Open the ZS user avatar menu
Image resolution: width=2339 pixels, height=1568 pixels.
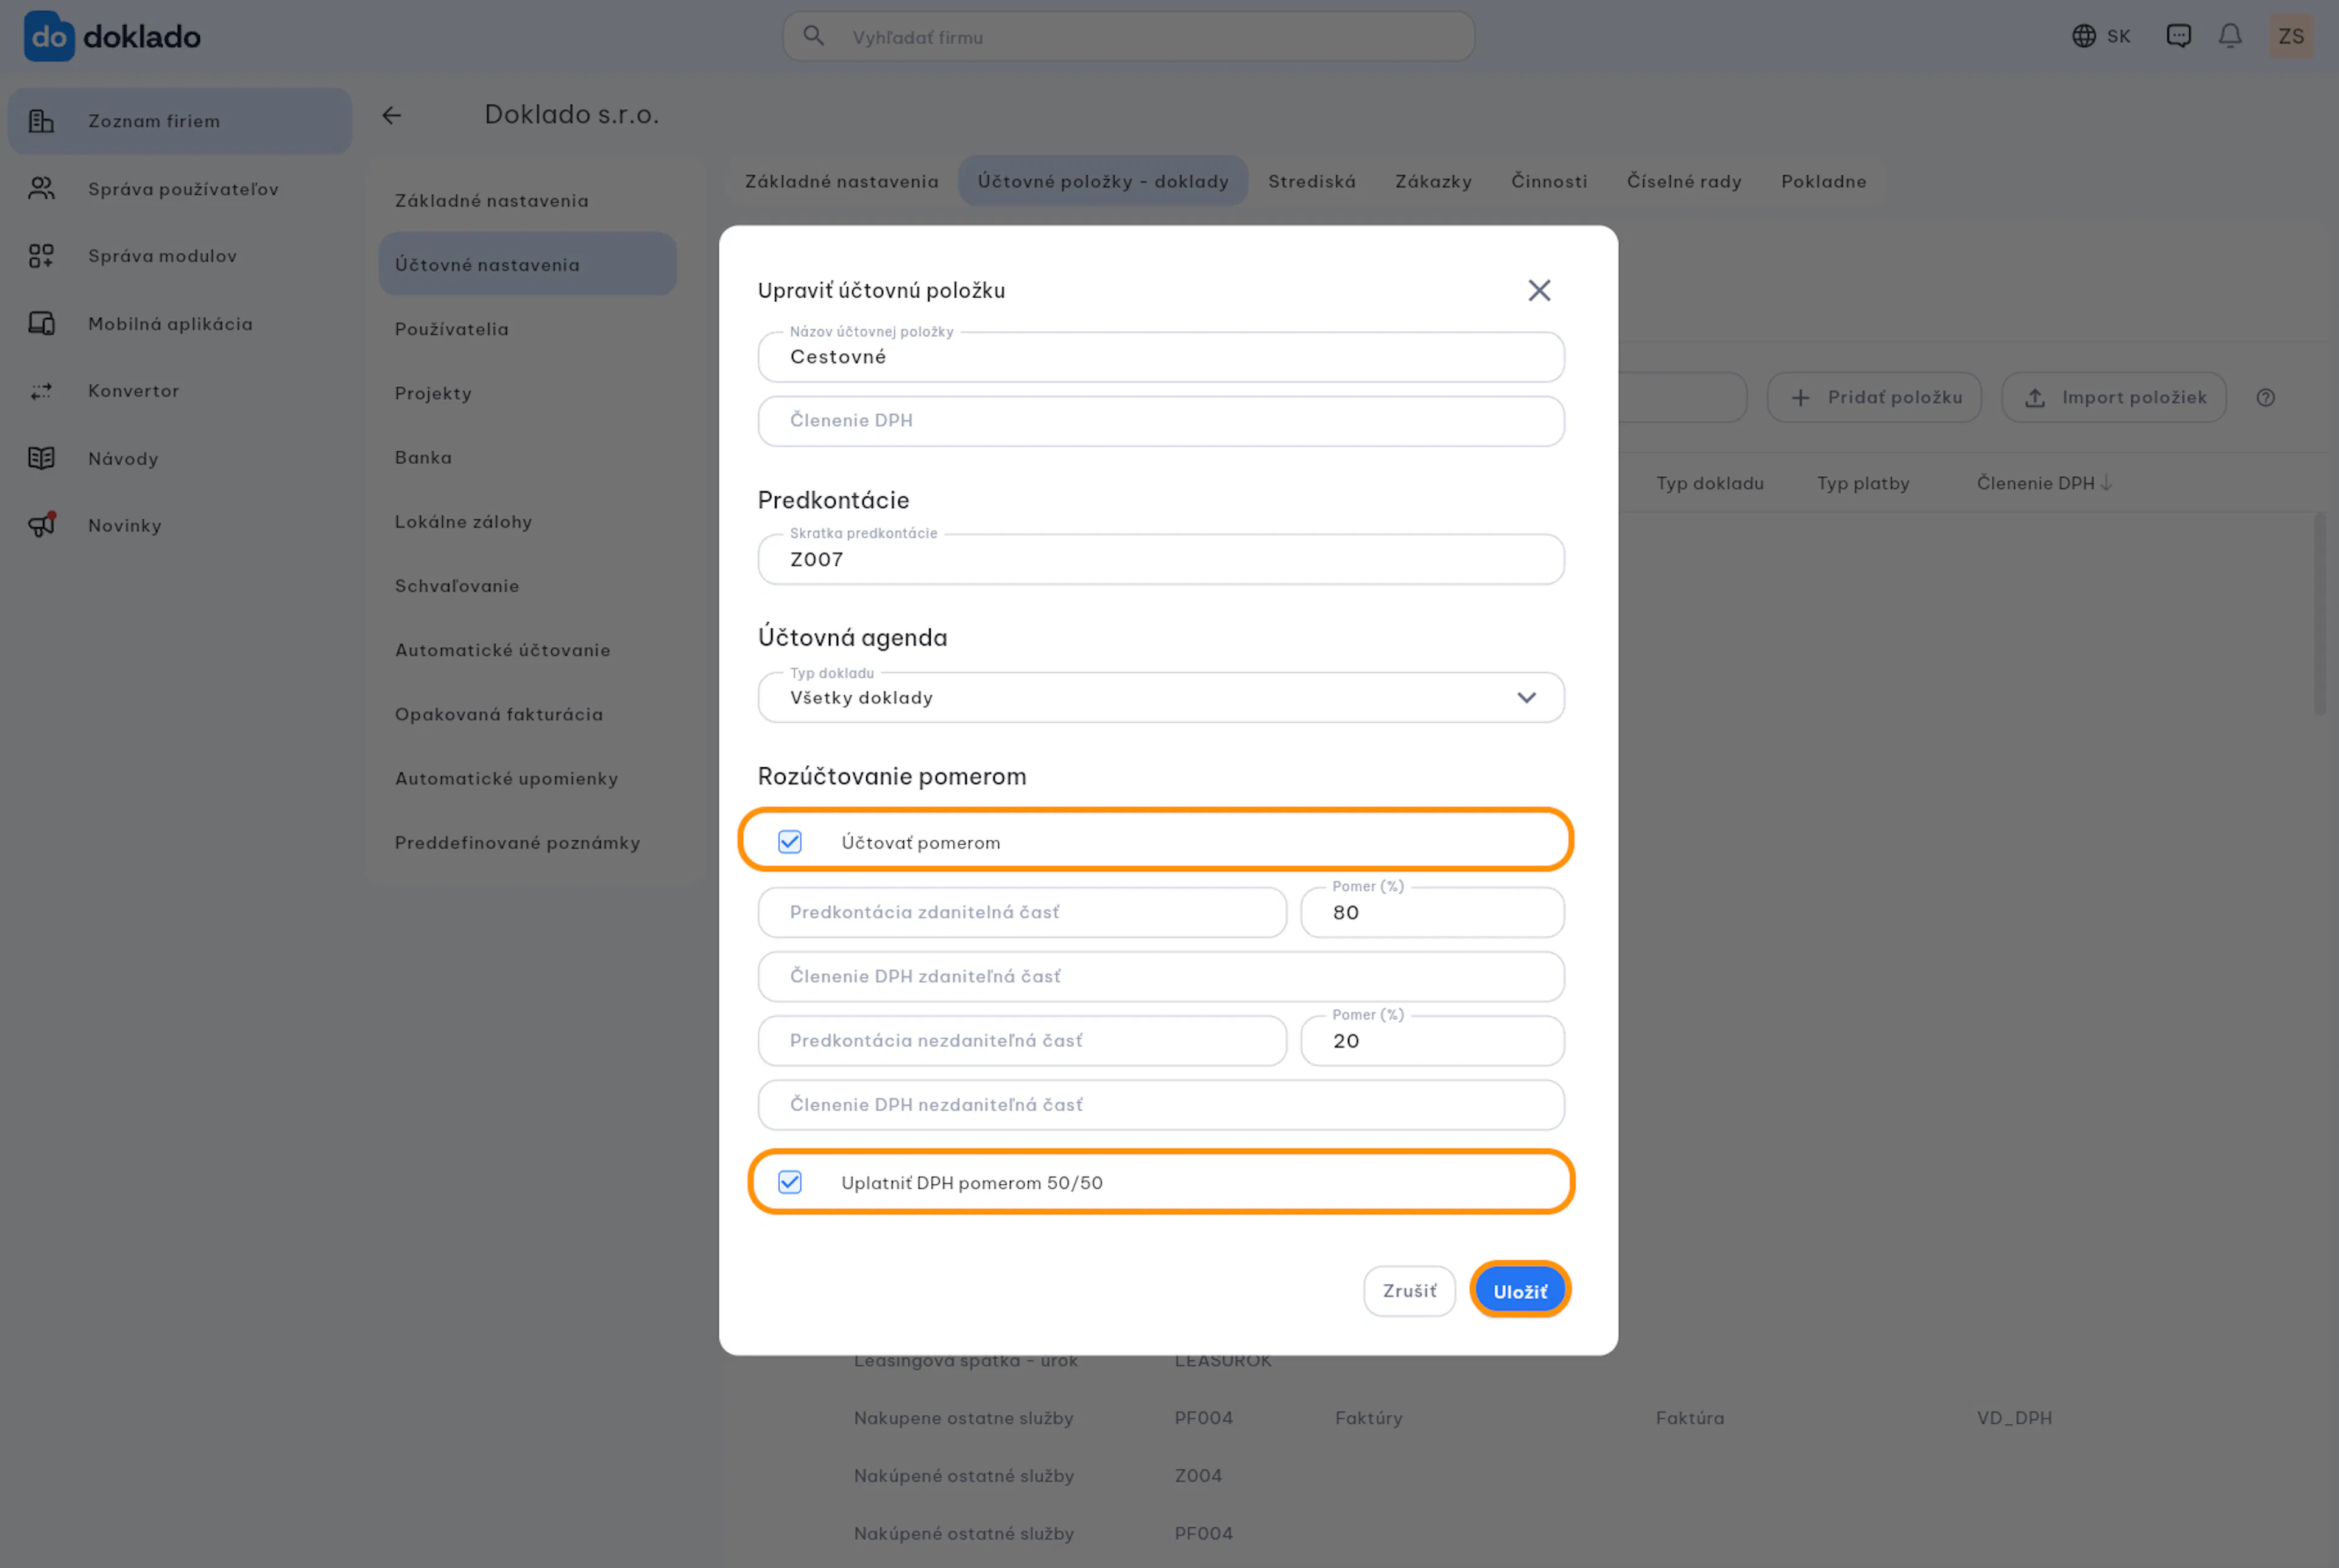2291,36
